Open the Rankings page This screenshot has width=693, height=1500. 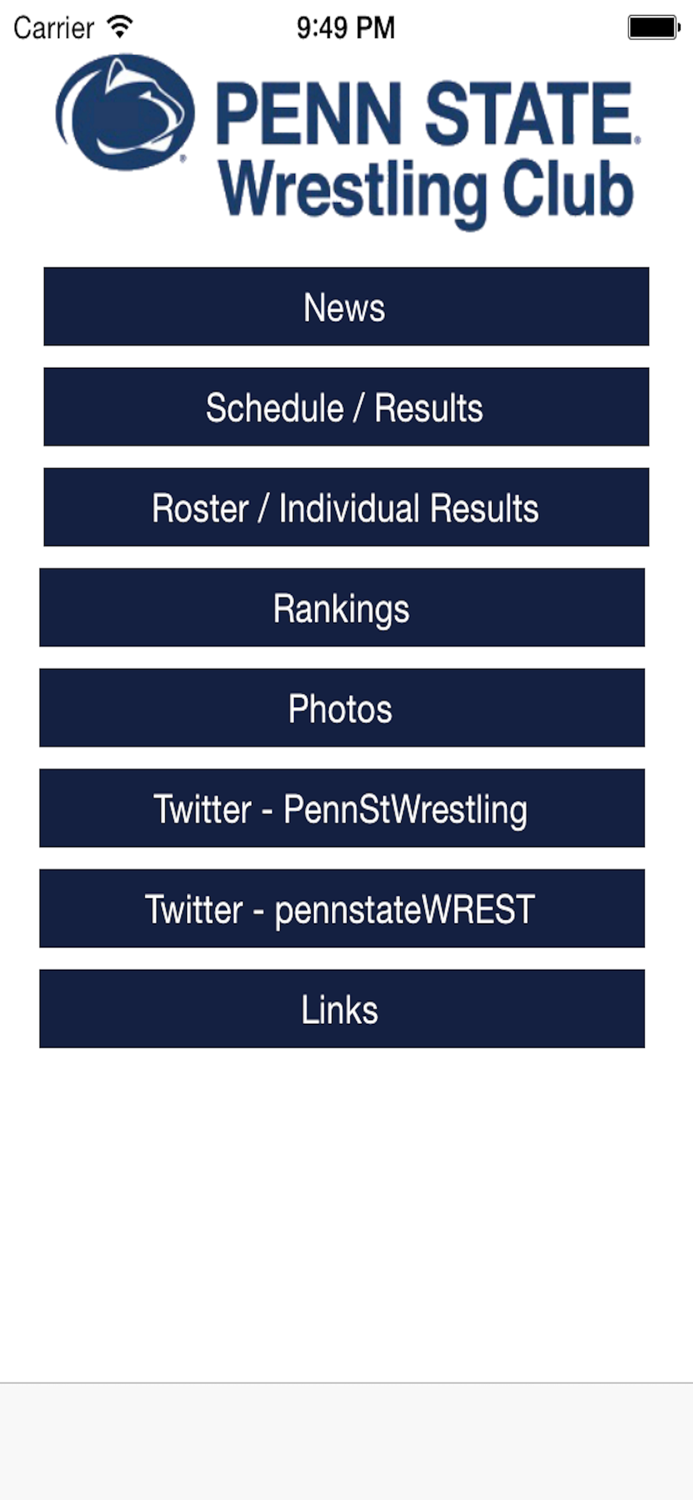pos(342,608)
